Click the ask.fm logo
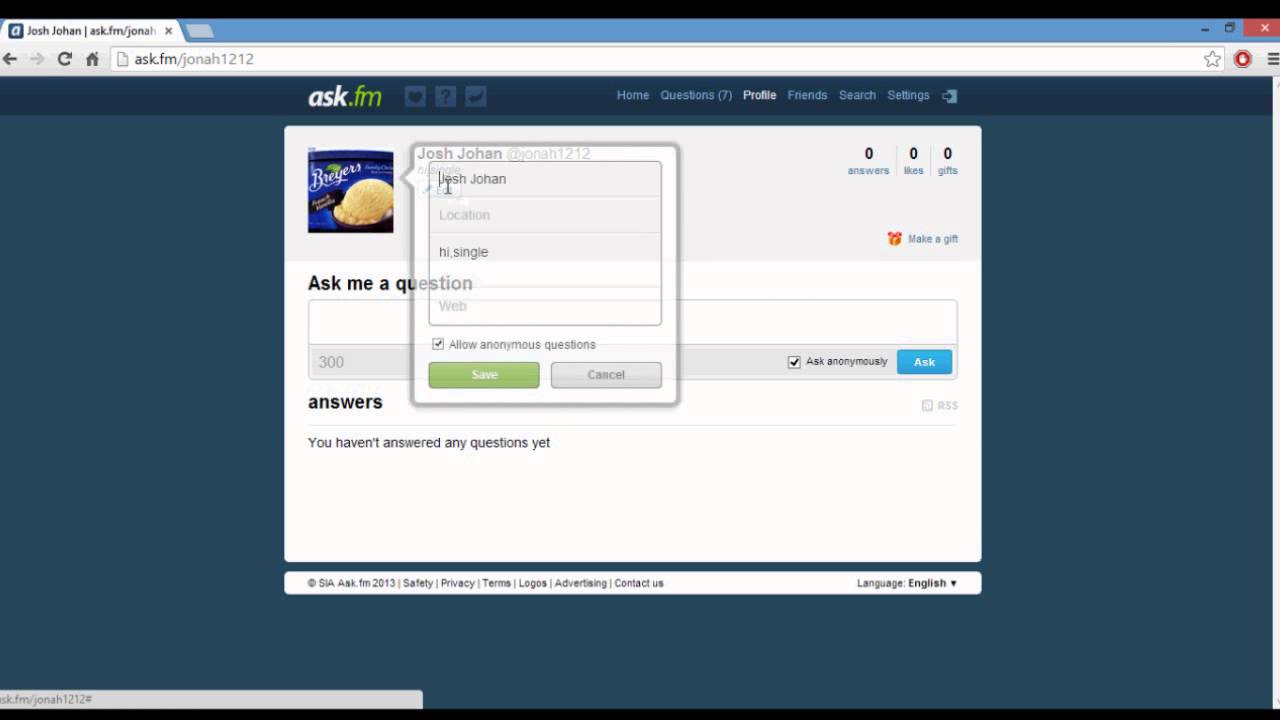The width and height of the screenshot is (1280, 720). [345, 96]
